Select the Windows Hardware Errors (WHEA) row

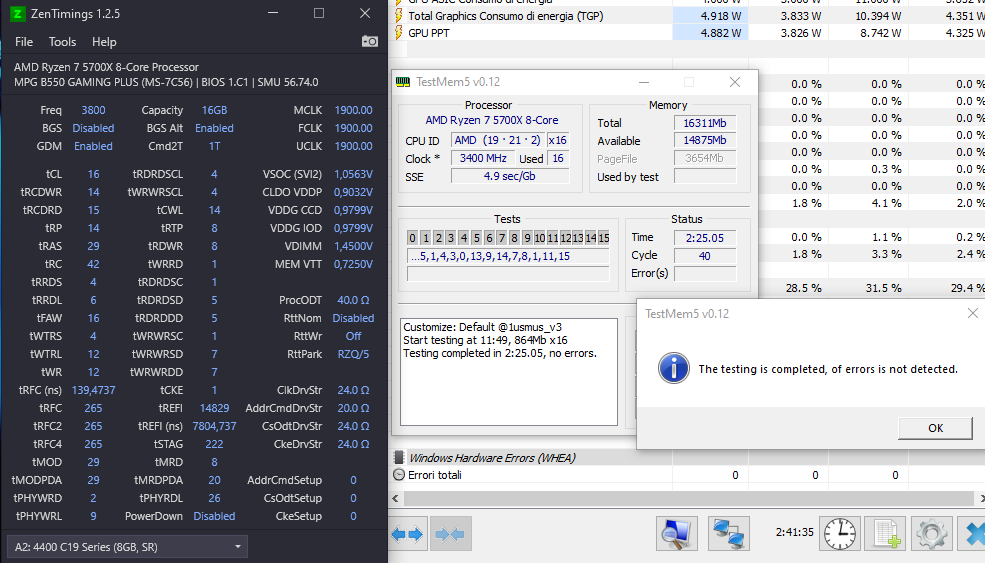coord(687,457)
